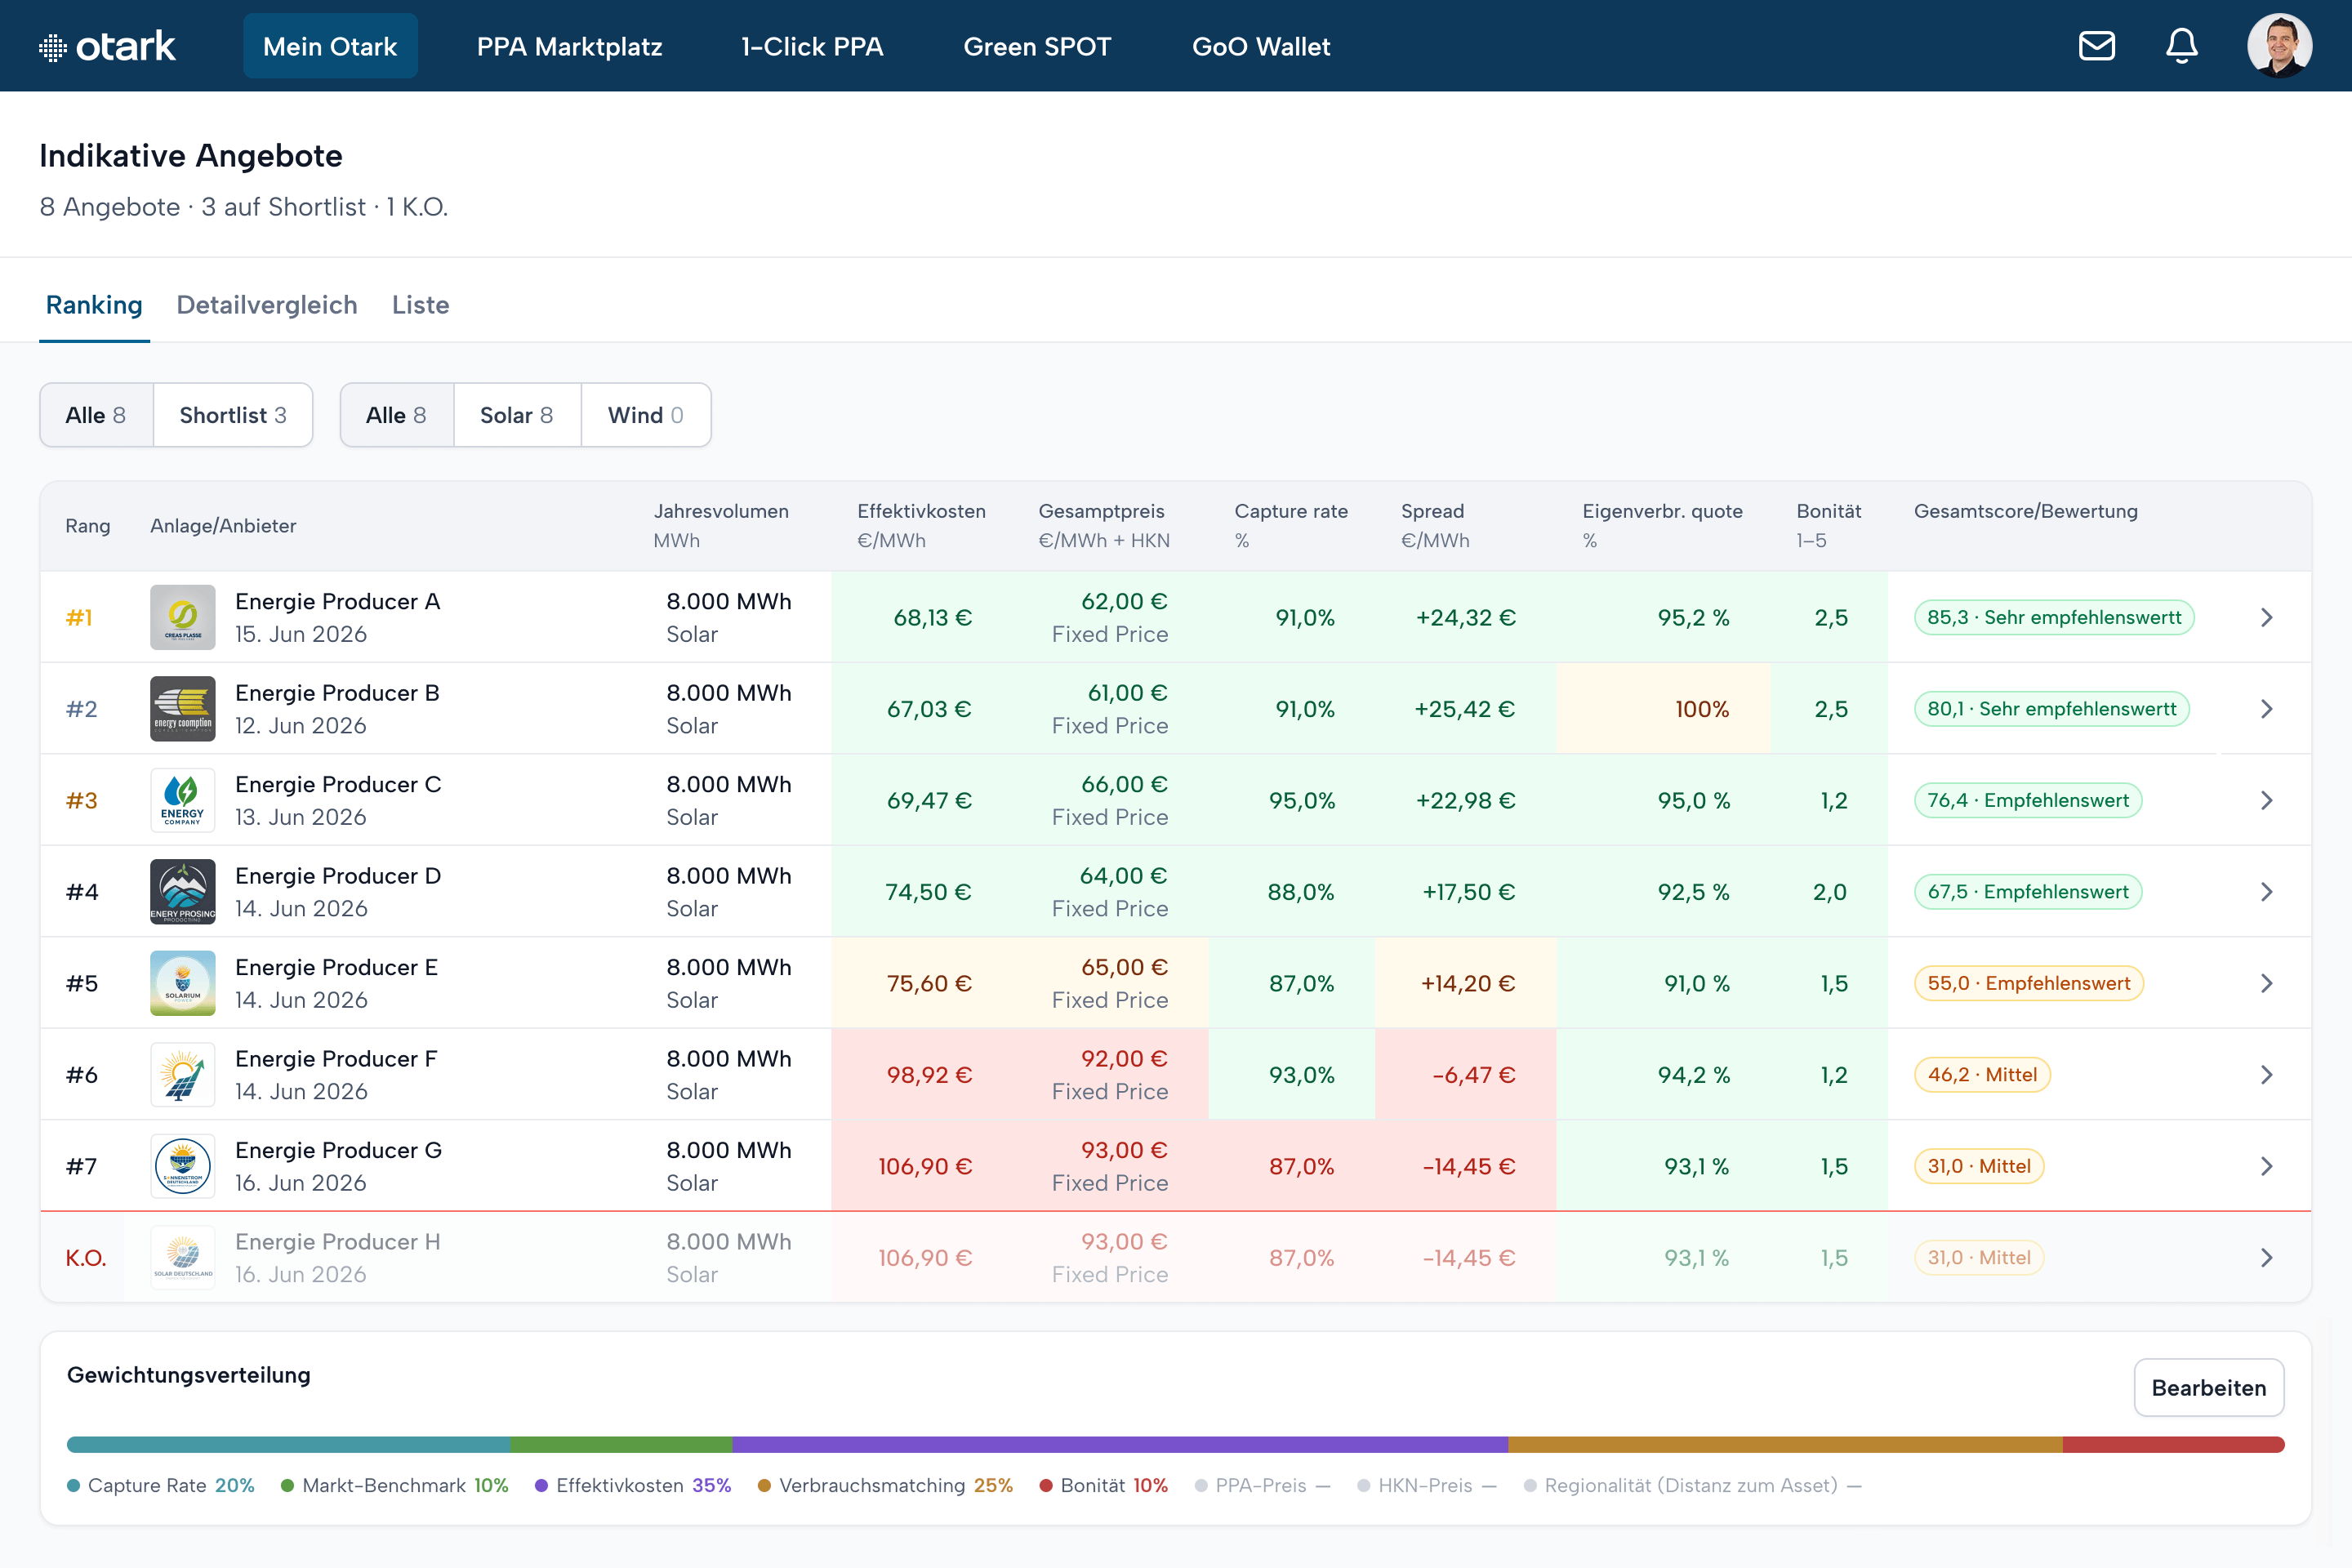Click Energie Producer A logo thumbnail
Image resolution: width=2352 pixels, height=1568 pixels.
click(182, 617)
